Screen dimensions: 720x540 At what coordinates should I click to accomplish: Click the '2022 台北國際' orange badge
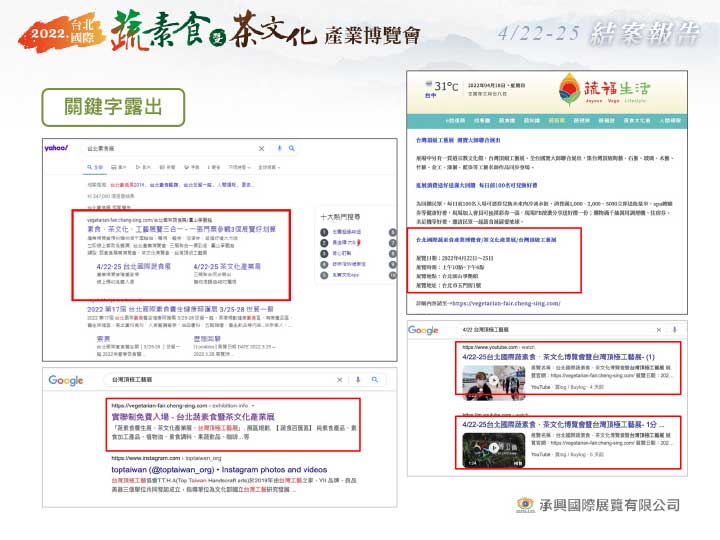click(63, 32)
